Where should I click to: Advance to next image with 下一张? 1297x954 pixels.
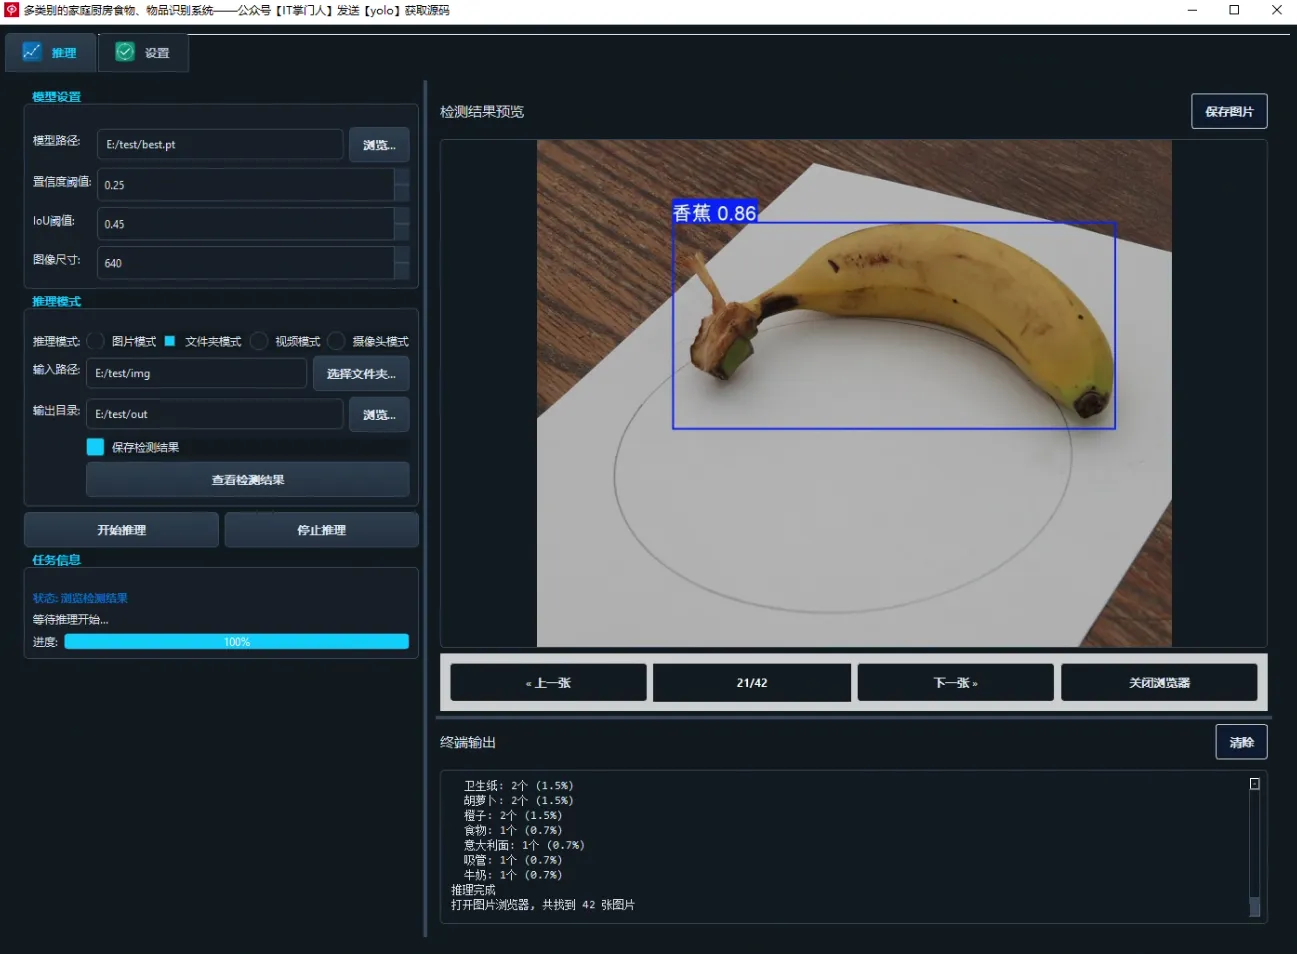(955, 683)
